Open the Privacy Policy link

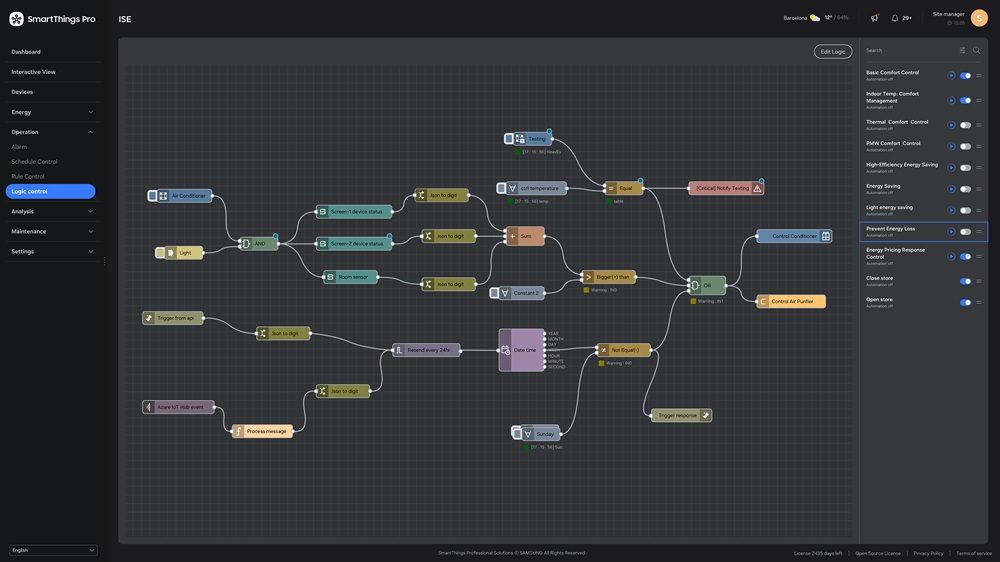pos(928,553)
